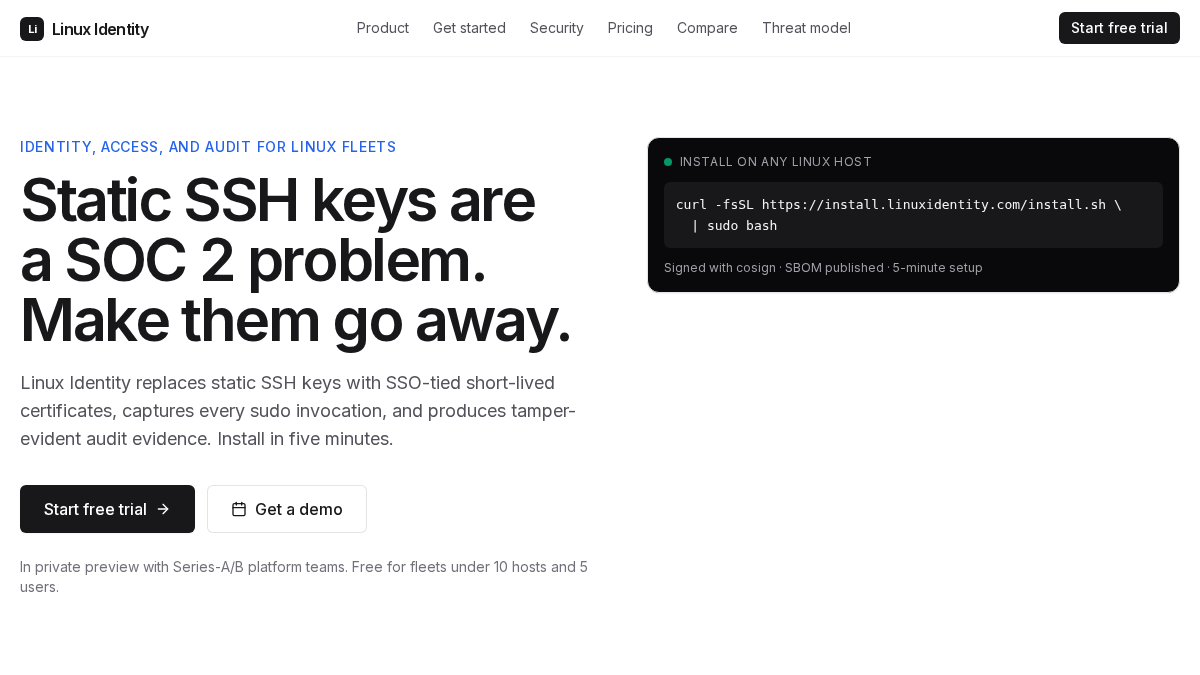Click the green status dot on the install card

pyautogui.click(x=668, y=162)
